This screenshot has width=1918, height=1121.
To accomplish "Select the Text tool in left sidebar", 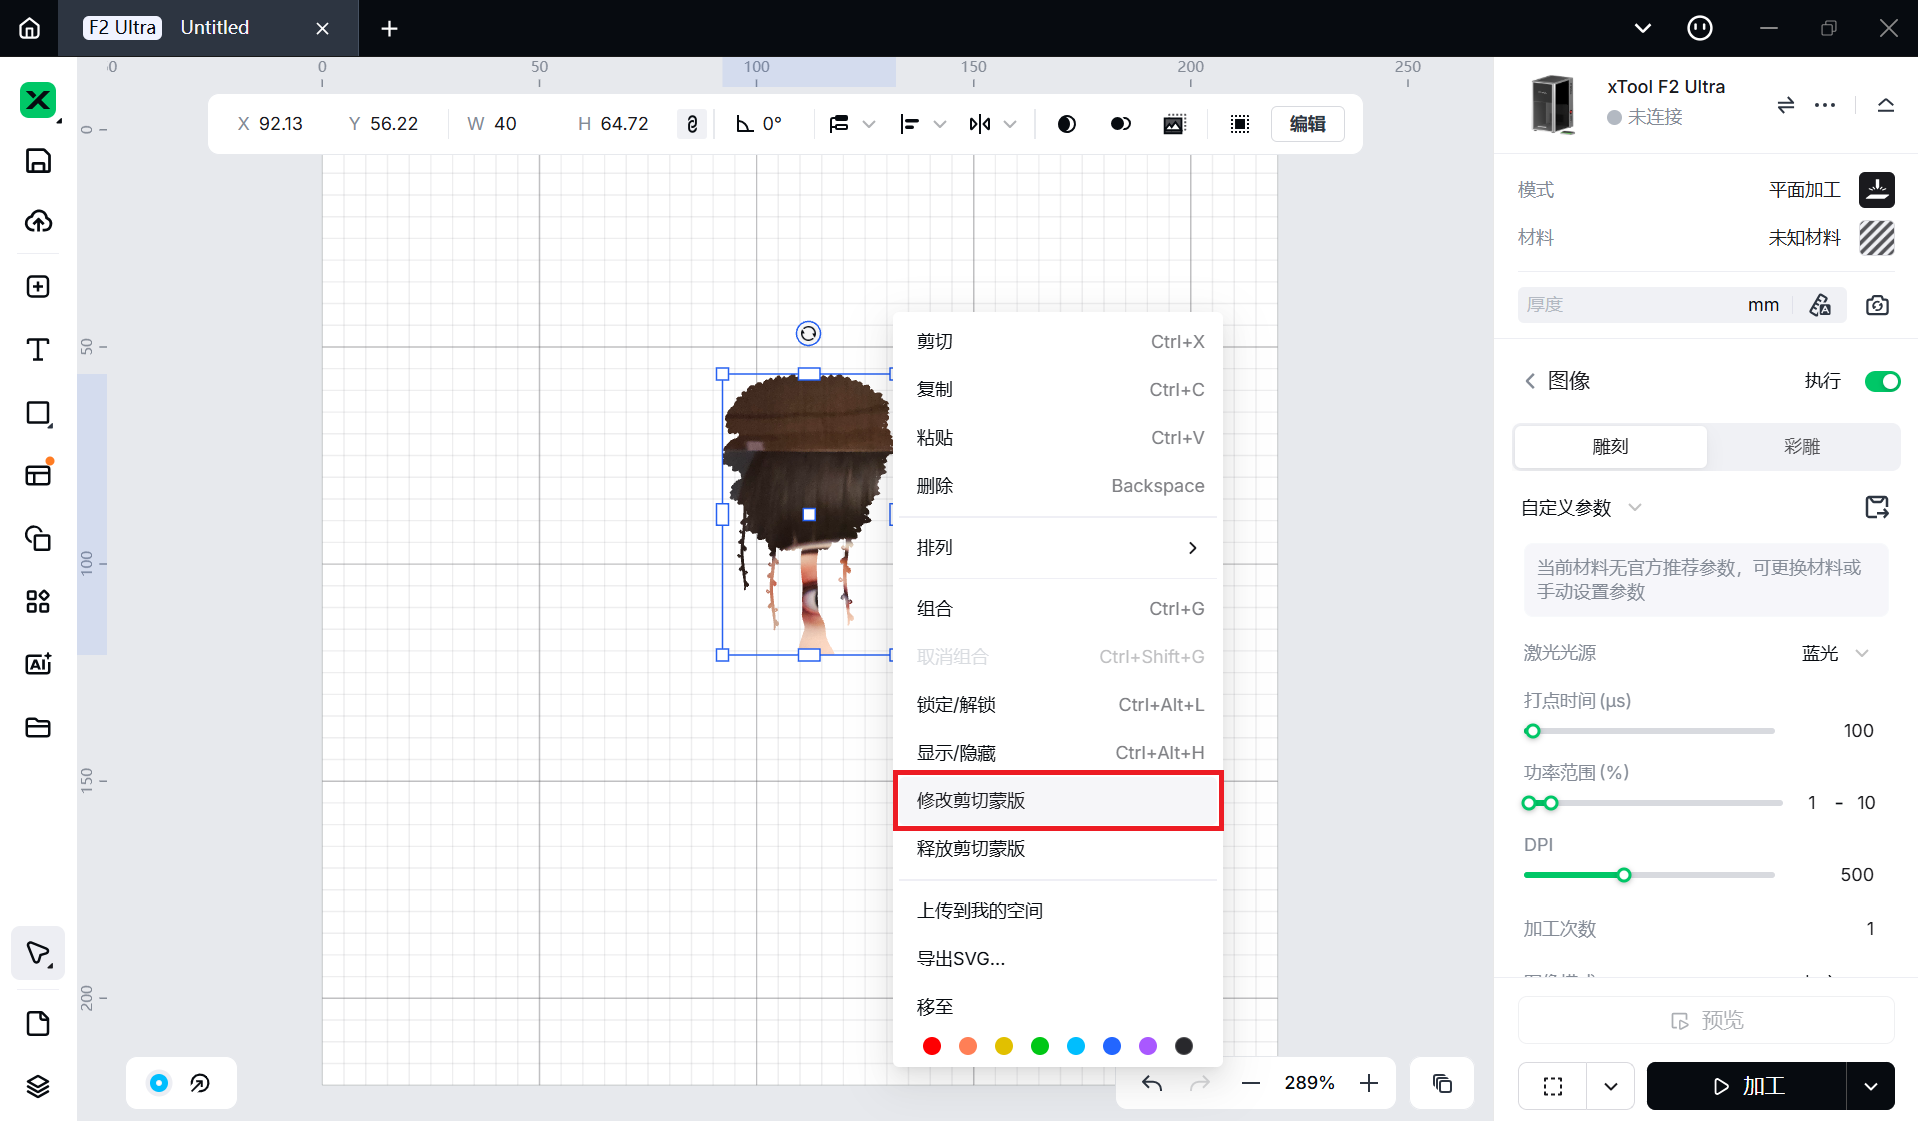I will pyautogui.click(x=38, y=350).
